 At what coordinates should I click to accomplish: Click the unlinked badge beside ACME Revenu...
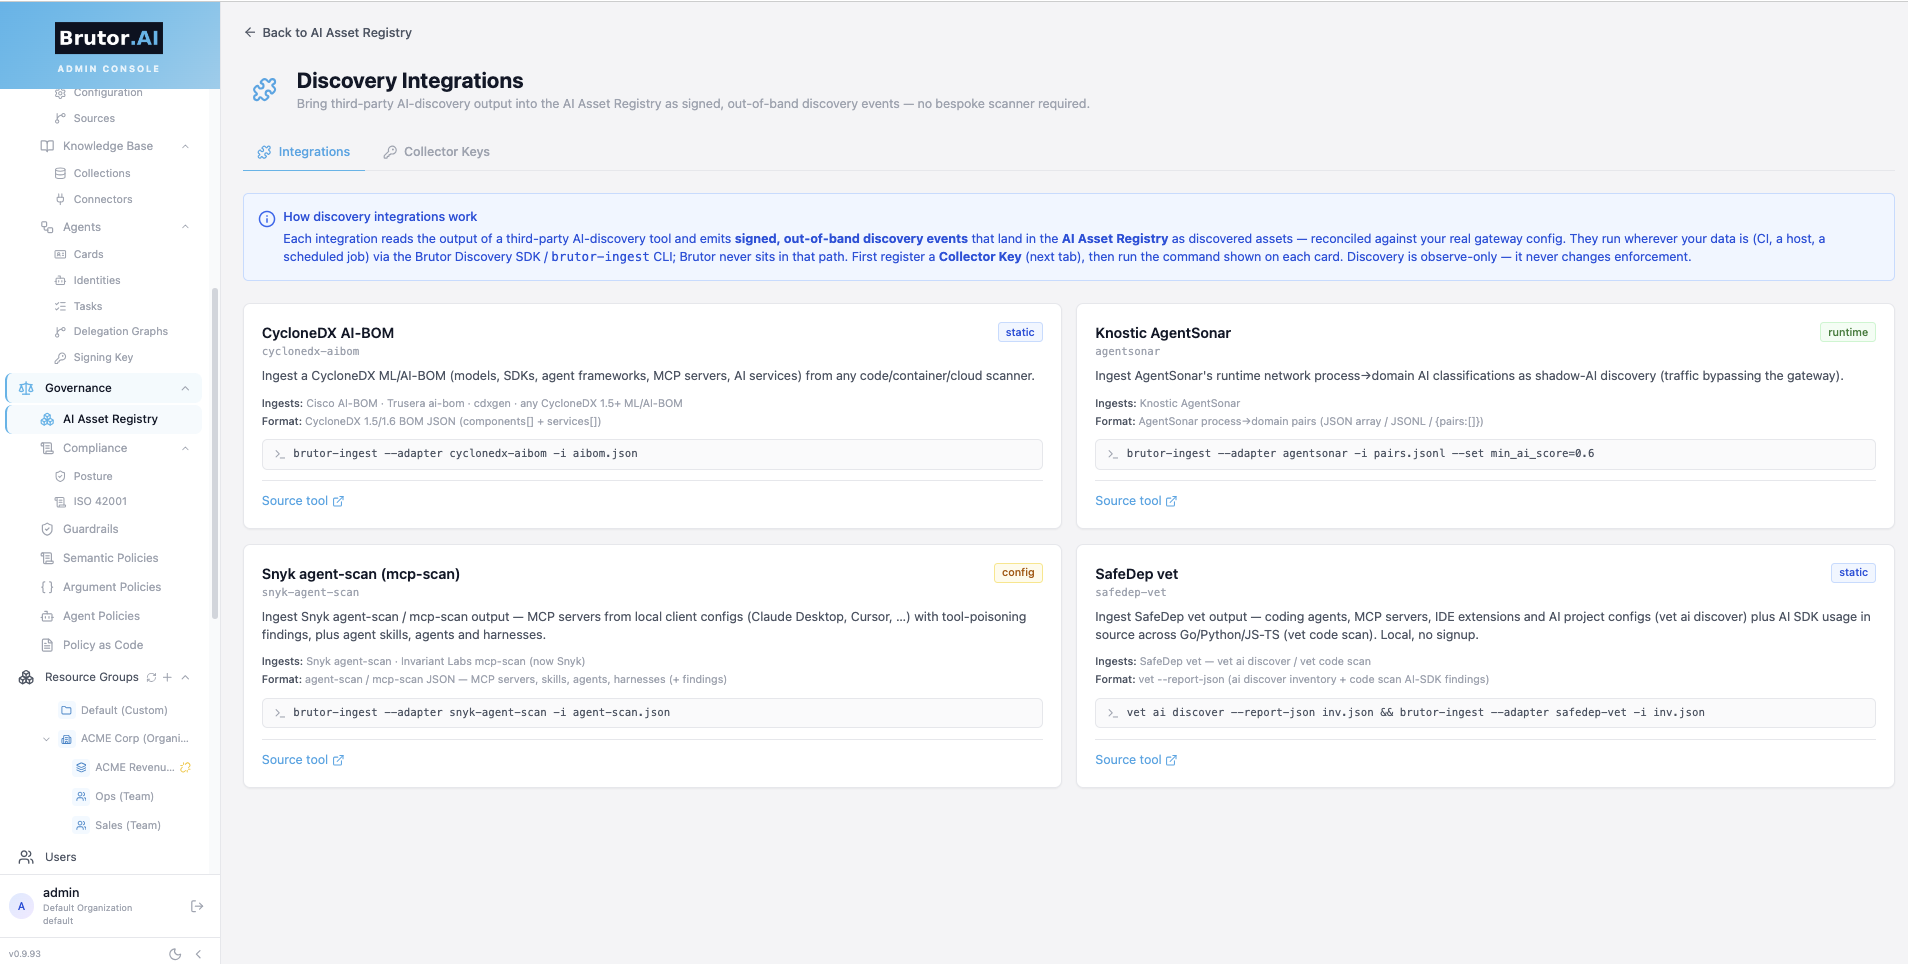click(185, 767)
